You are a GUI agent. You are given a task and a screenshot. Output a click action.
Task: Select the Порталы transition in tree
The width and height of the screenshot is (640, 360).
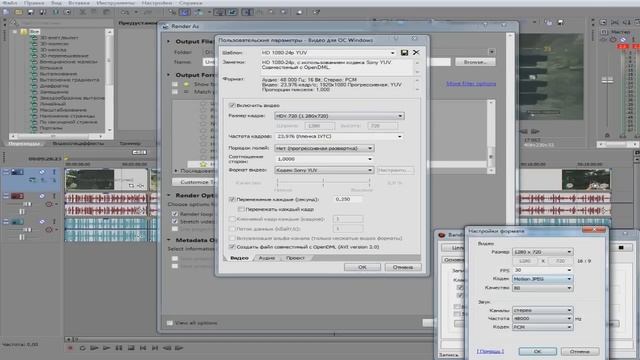[51, 128]
